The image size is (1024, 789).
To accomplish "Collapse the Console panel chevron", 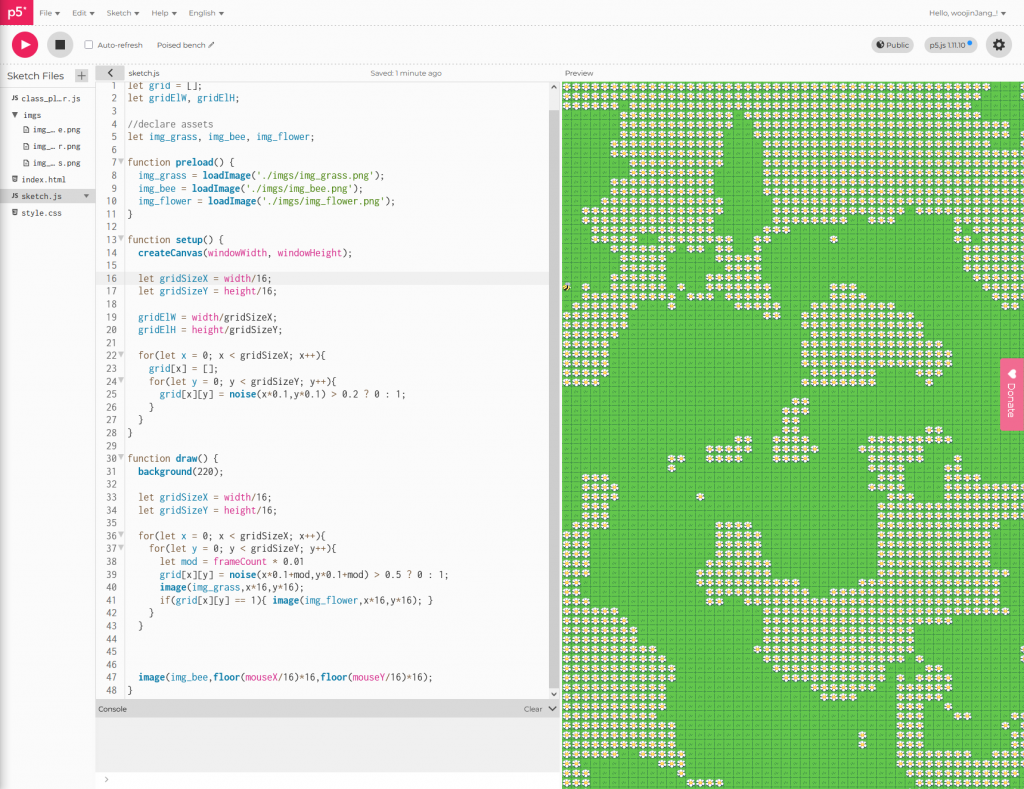I will coord(552,709).
